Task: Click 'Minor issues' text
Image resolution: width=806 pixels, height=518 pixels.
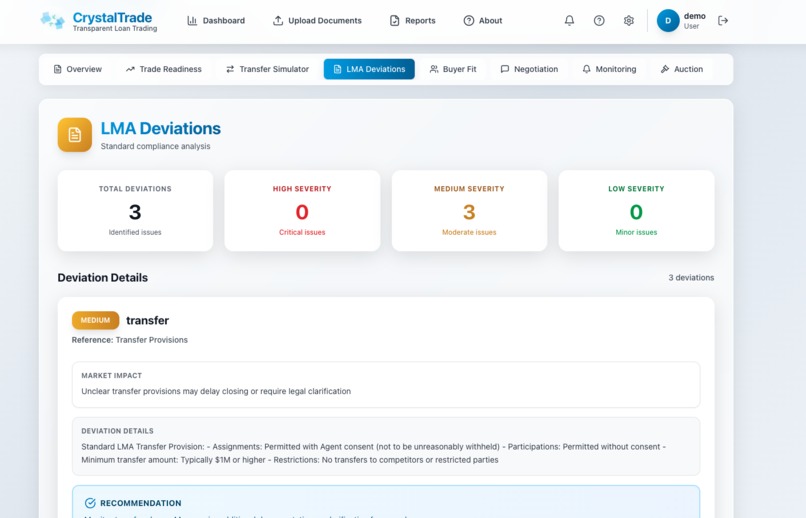Action: (636, 232)
